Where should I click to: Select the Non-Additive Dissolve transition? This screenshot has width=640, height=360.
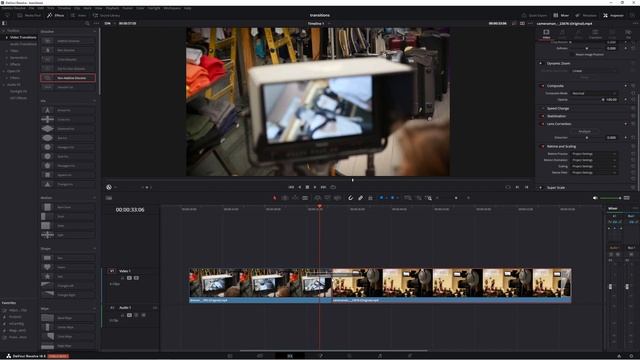(68, 78)
